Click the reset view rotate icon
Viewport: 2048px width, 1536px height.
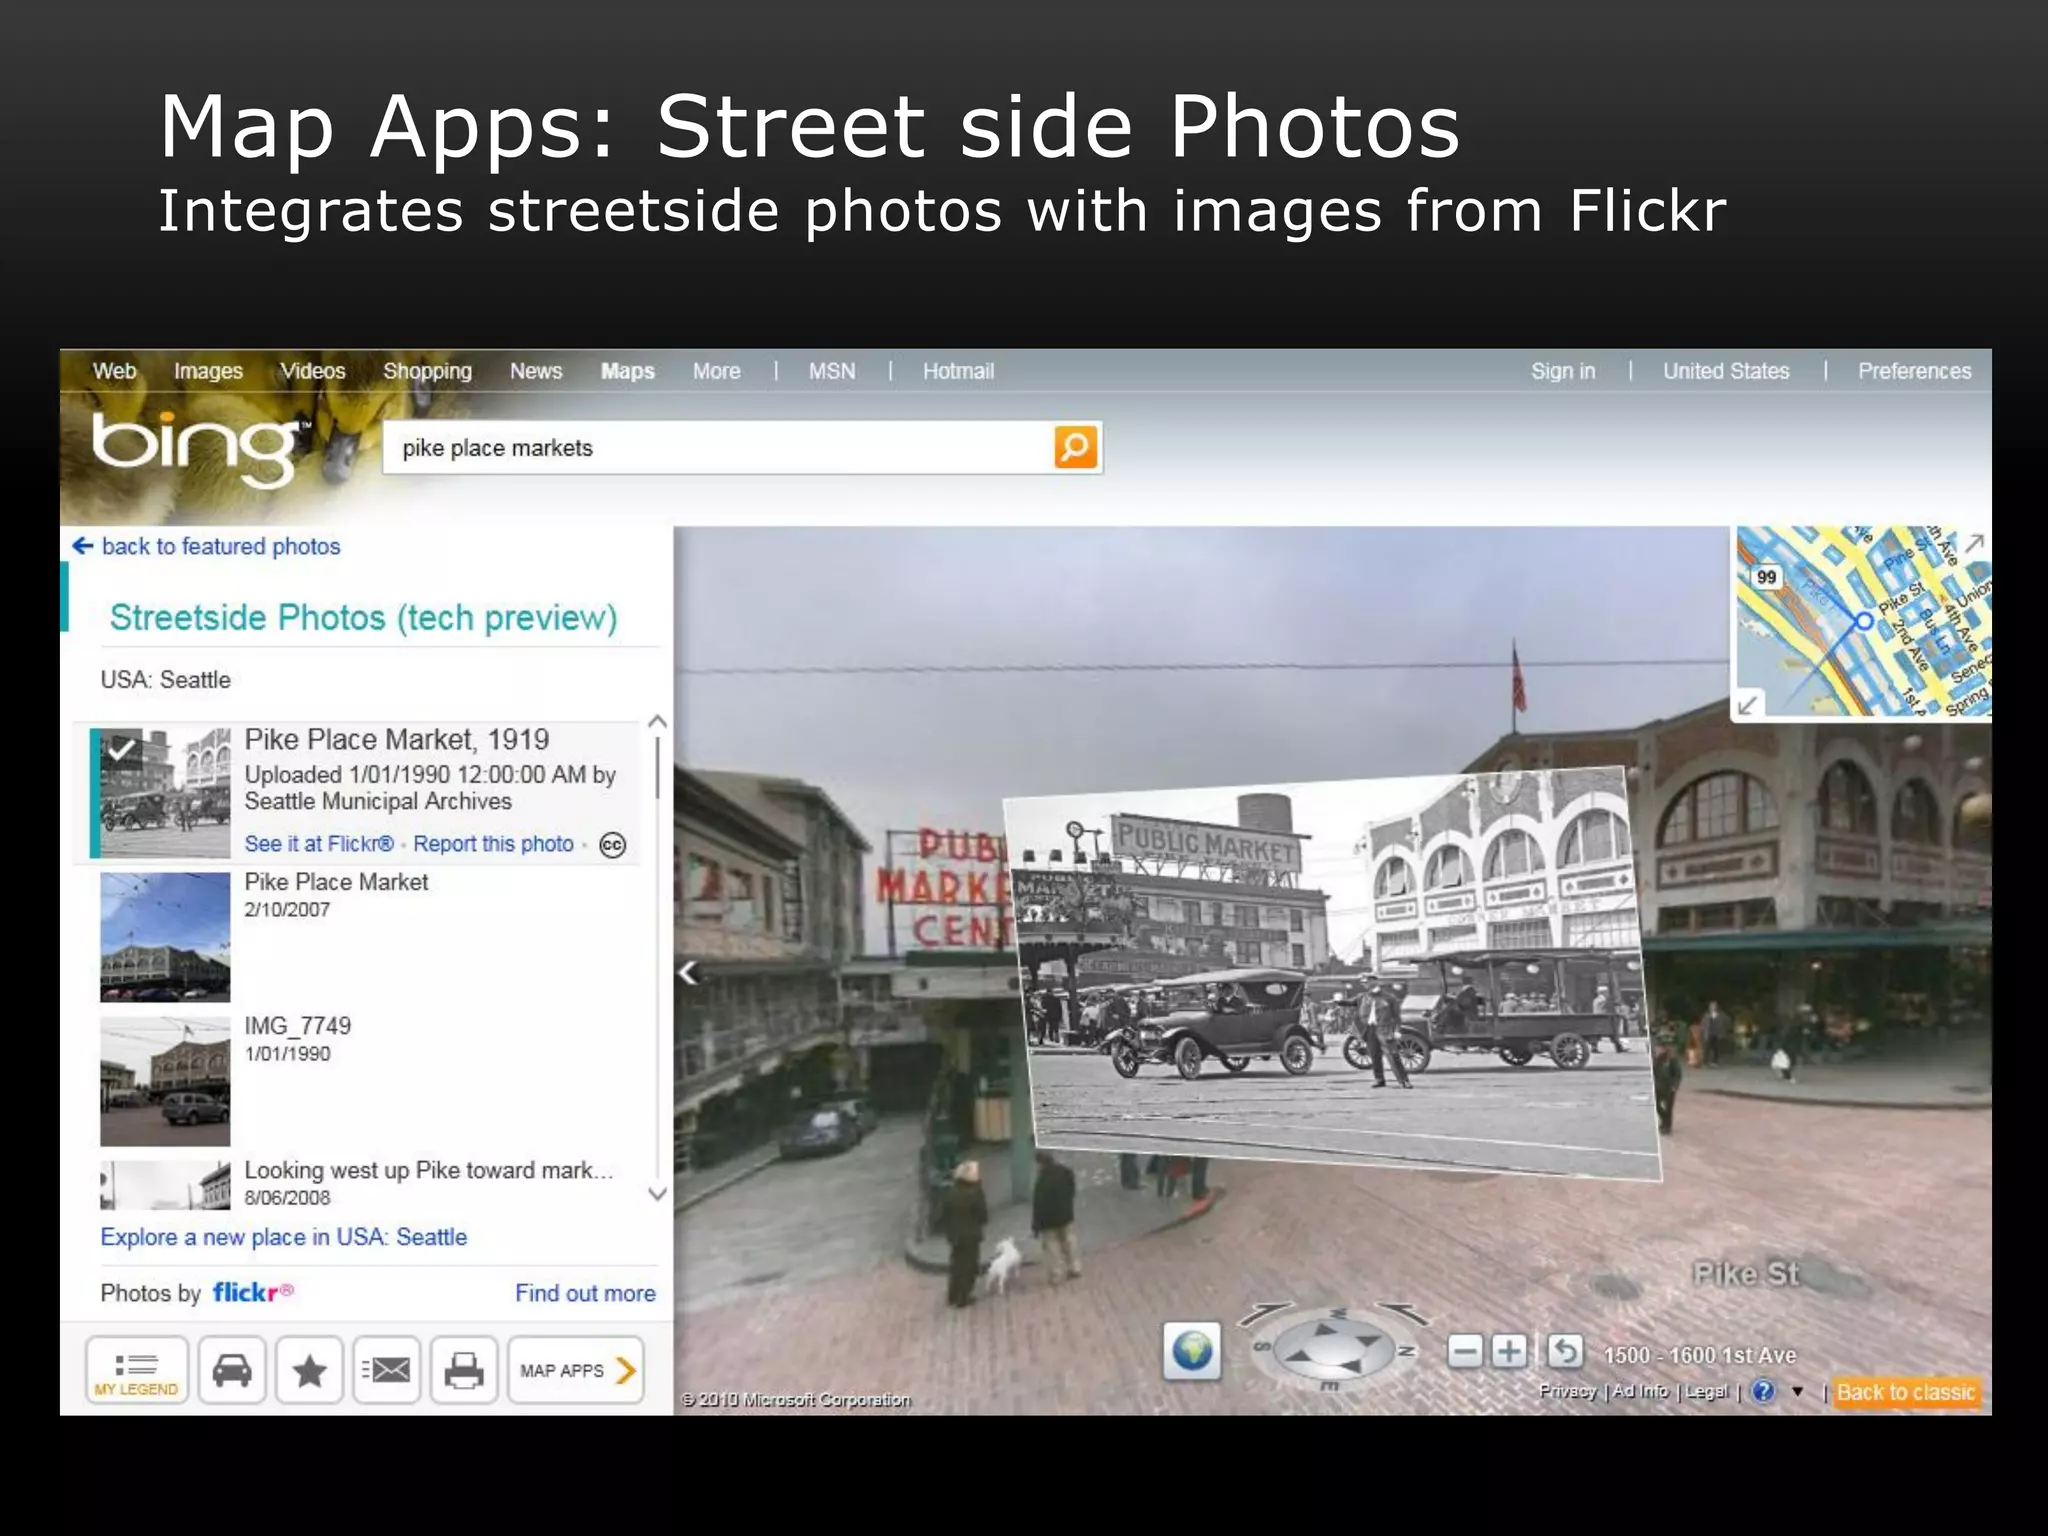click(x=1565, y=1352)
